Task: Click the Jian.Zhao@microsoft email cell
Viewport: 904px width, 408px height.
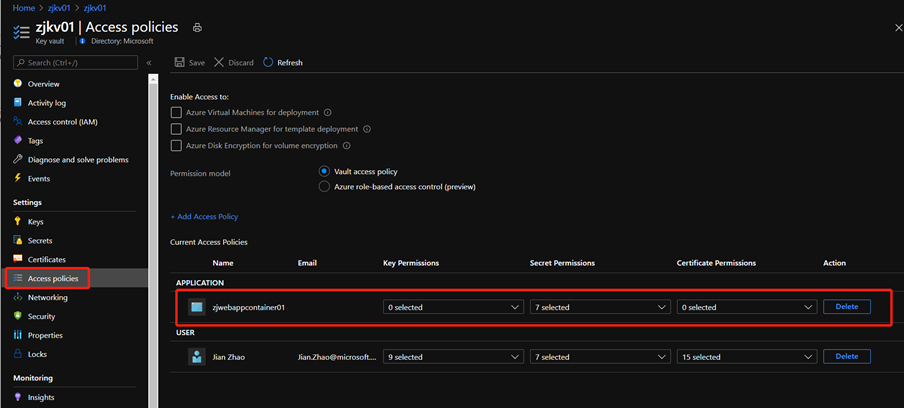Action: click(x=337, y=357)
